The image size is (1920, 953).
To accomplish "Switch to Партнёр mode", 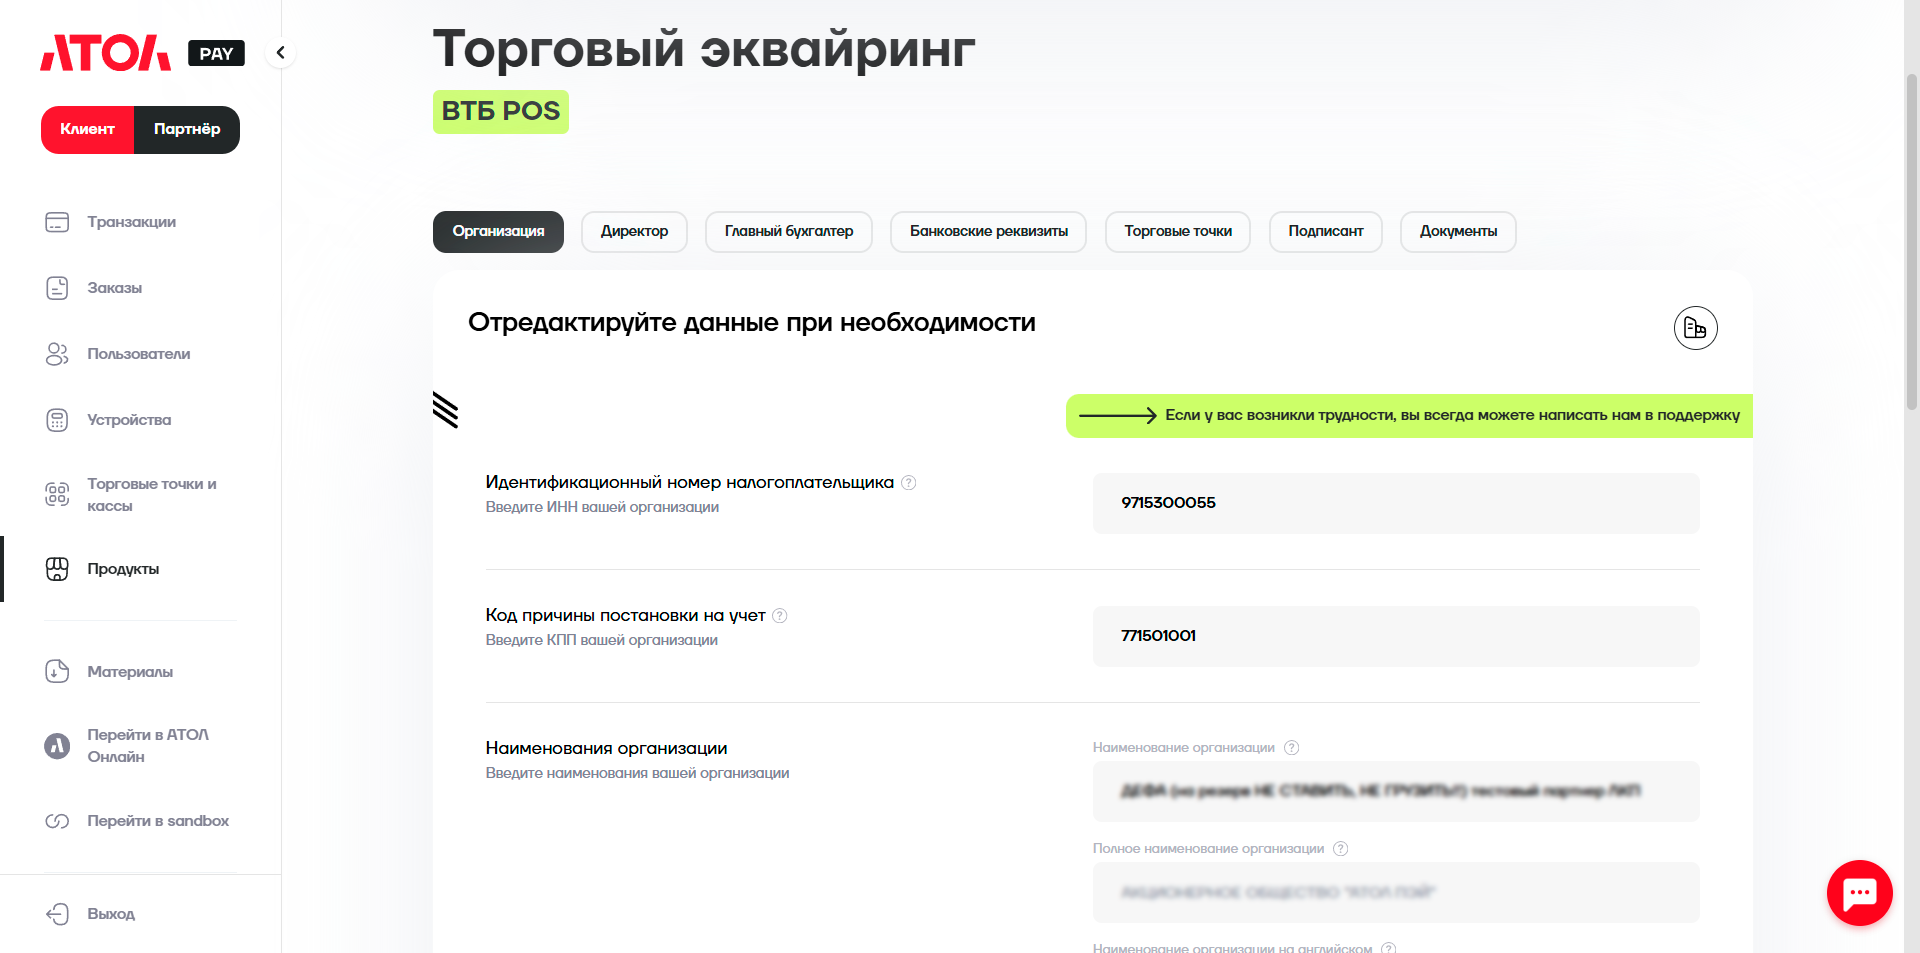I will [187, 130].
